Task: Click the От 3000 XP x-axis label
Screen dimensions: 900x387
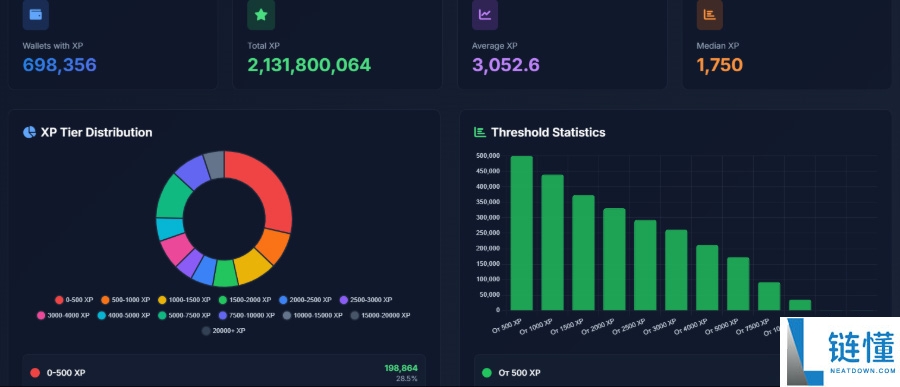Action: click(660, 326)
